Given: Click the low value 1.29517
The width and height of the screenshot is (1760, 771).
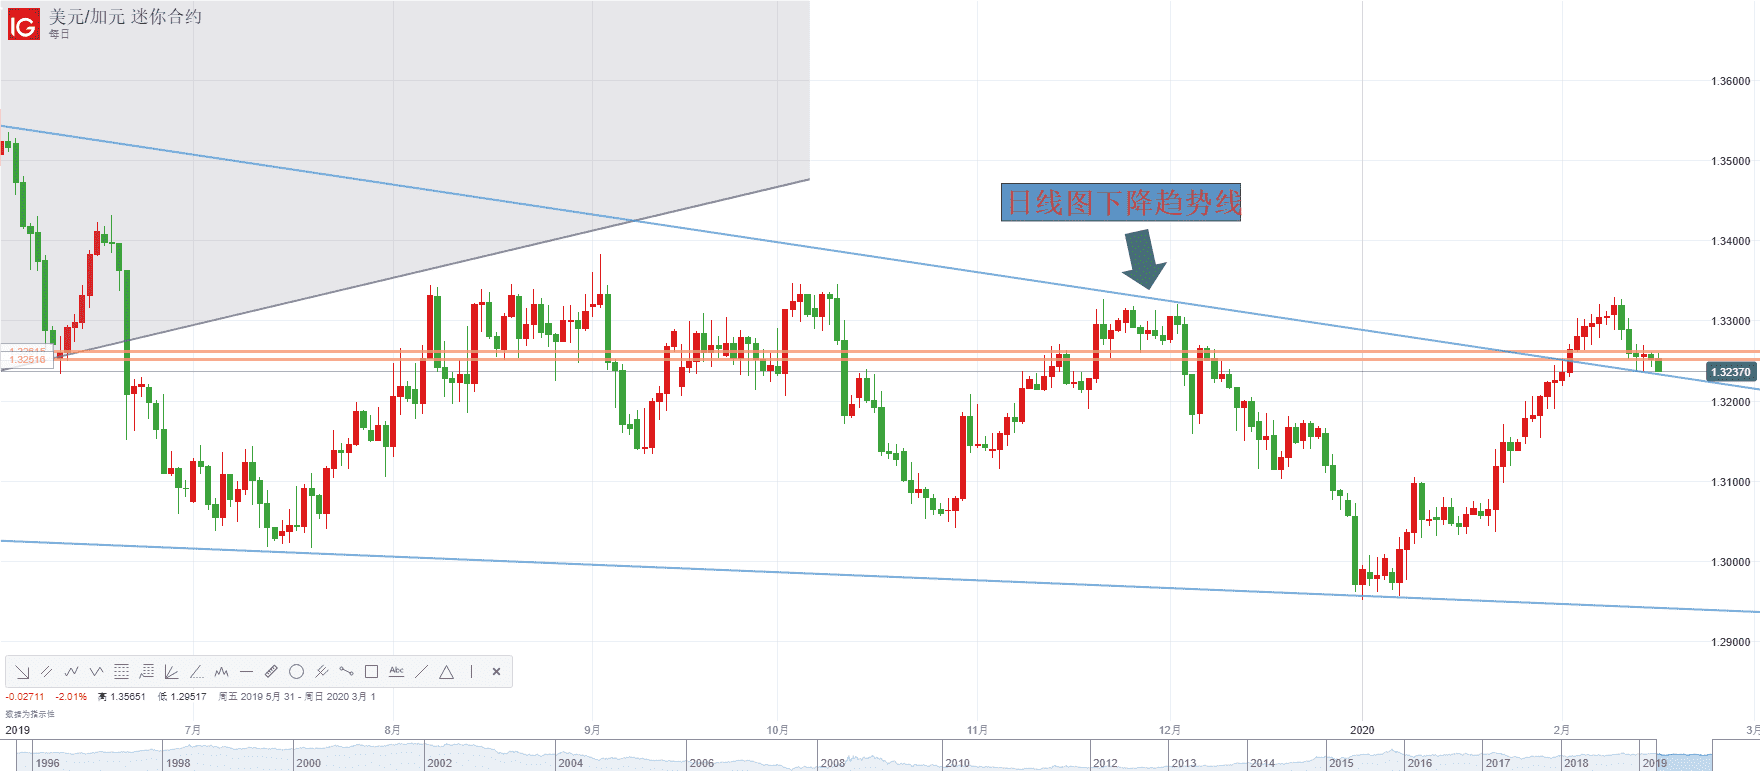Looking at the screenshot, I should click(x=188, y=697).
